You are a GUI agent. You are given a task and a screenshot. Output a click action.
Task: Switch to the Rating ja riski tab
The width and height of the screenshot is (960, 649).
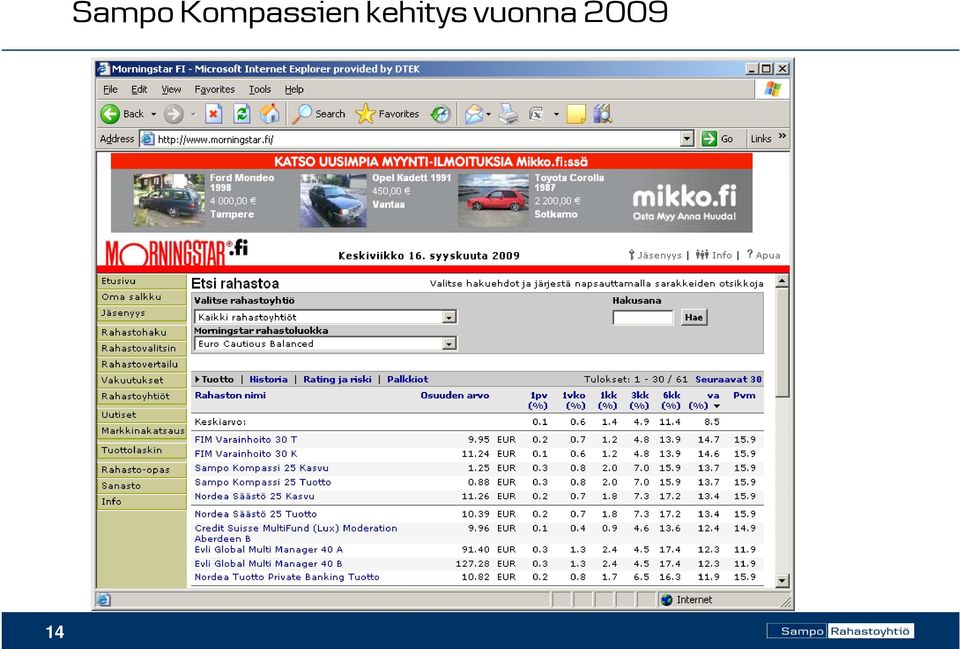(x=337, y=380)
